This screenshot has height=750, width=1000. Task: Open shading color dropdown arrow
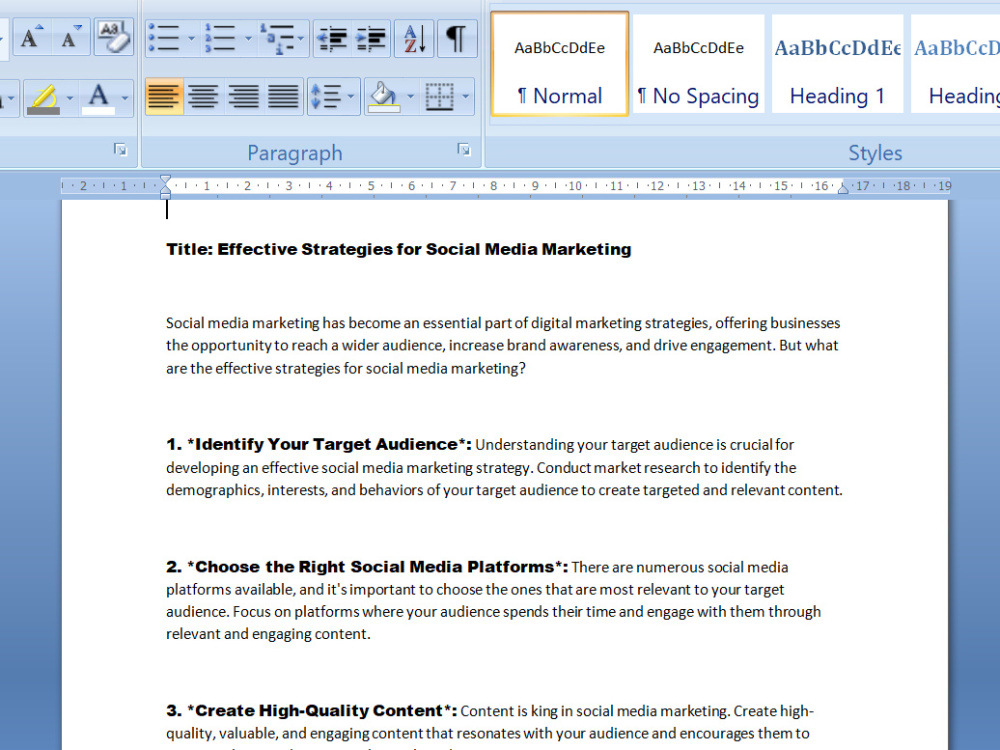tap(410, 97)
